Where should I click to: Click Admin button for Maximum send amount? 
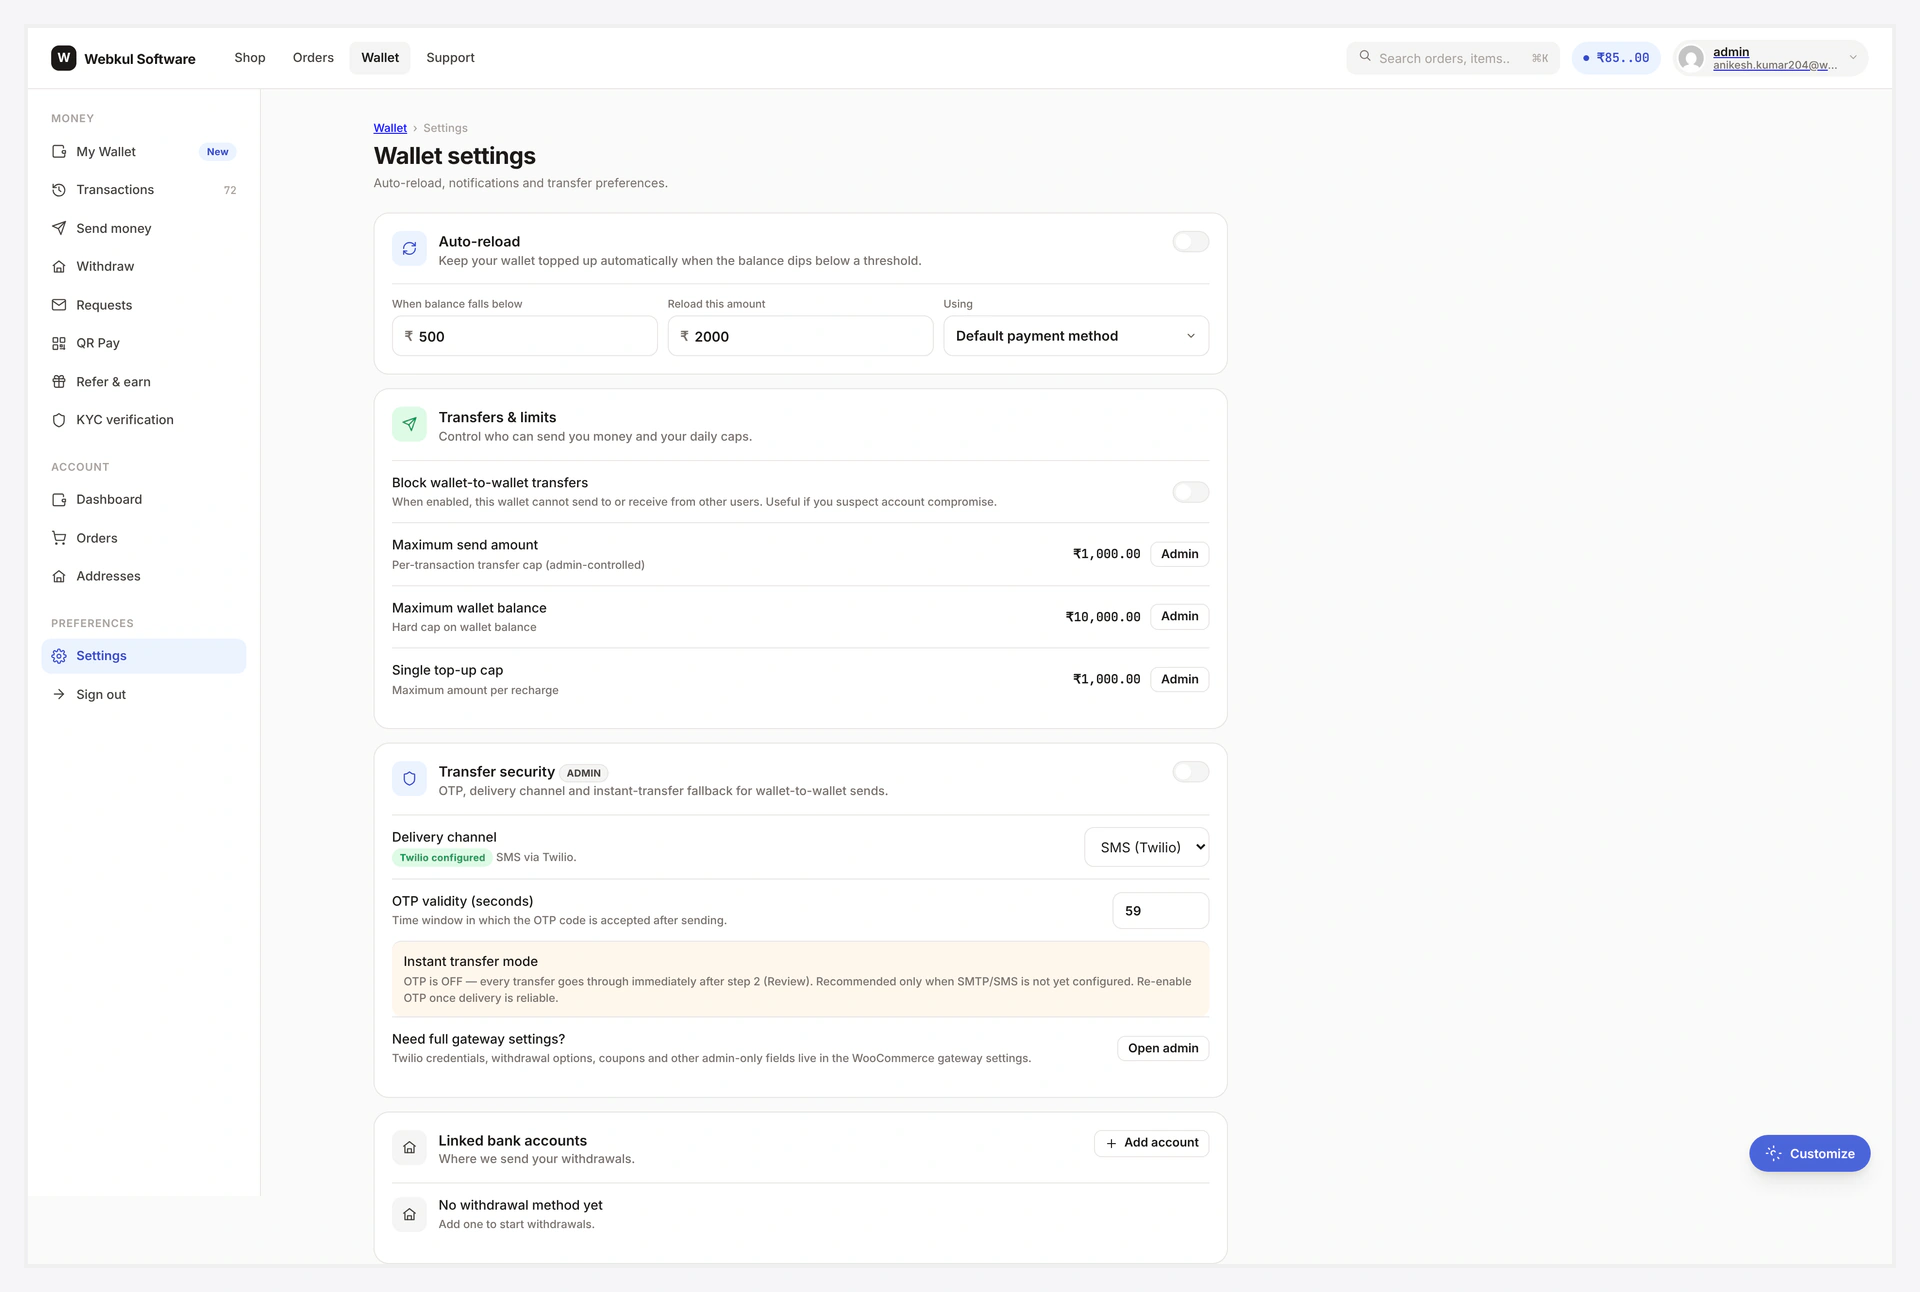pos(1179,554)
